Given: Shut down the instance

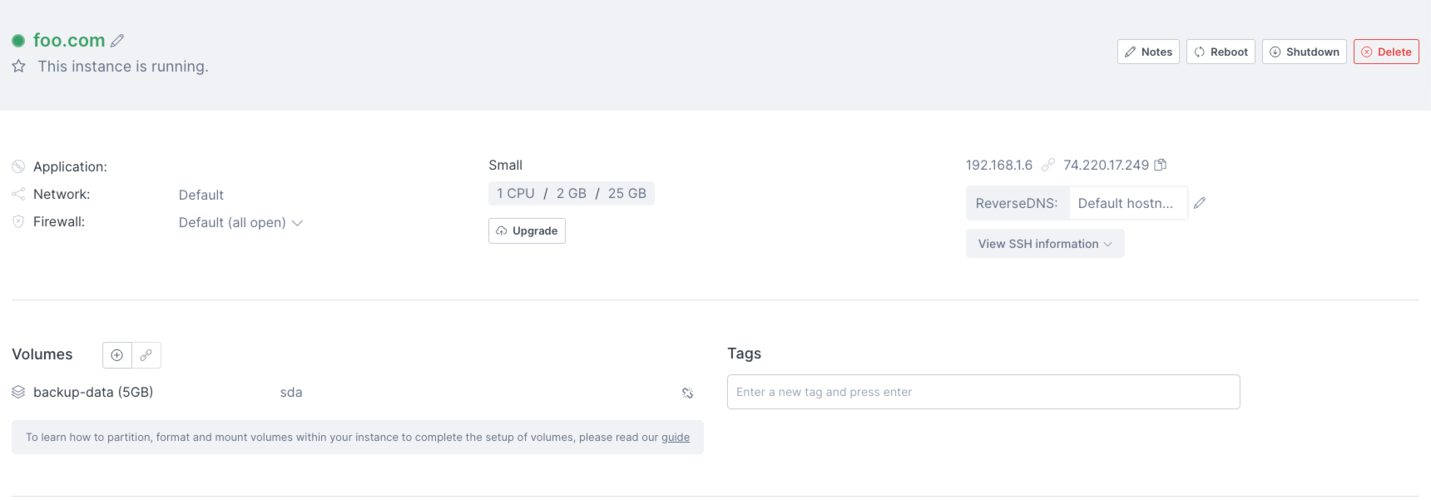Looking at the screenshot, I should coord(1304,52).
